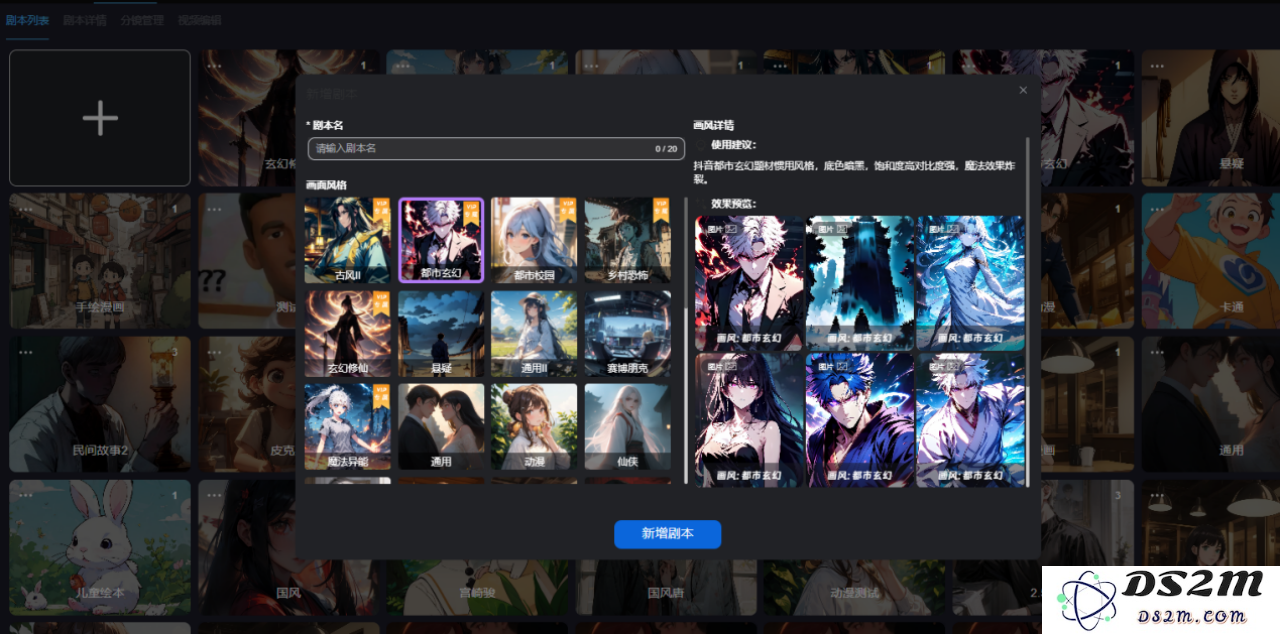Go to the 分镜管理 tab

pos(141,20)
